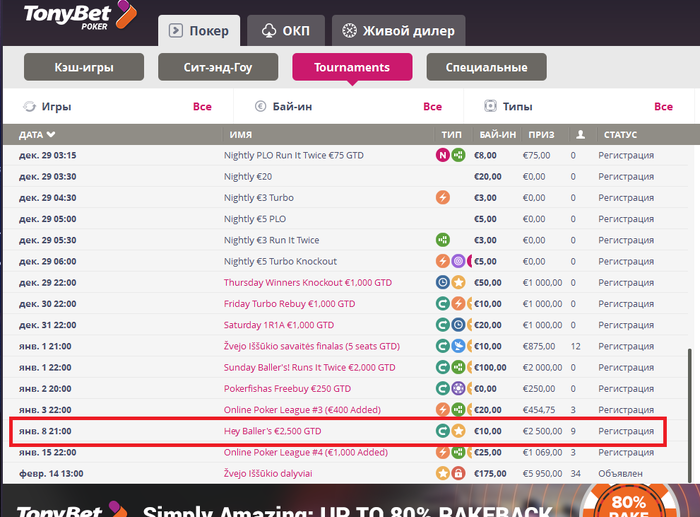The height and width of the screenshot is (517, 700).
Task: Click rebuy C icon on Friday Turbo Rebuy row
Action: click(x=442, y=304)
